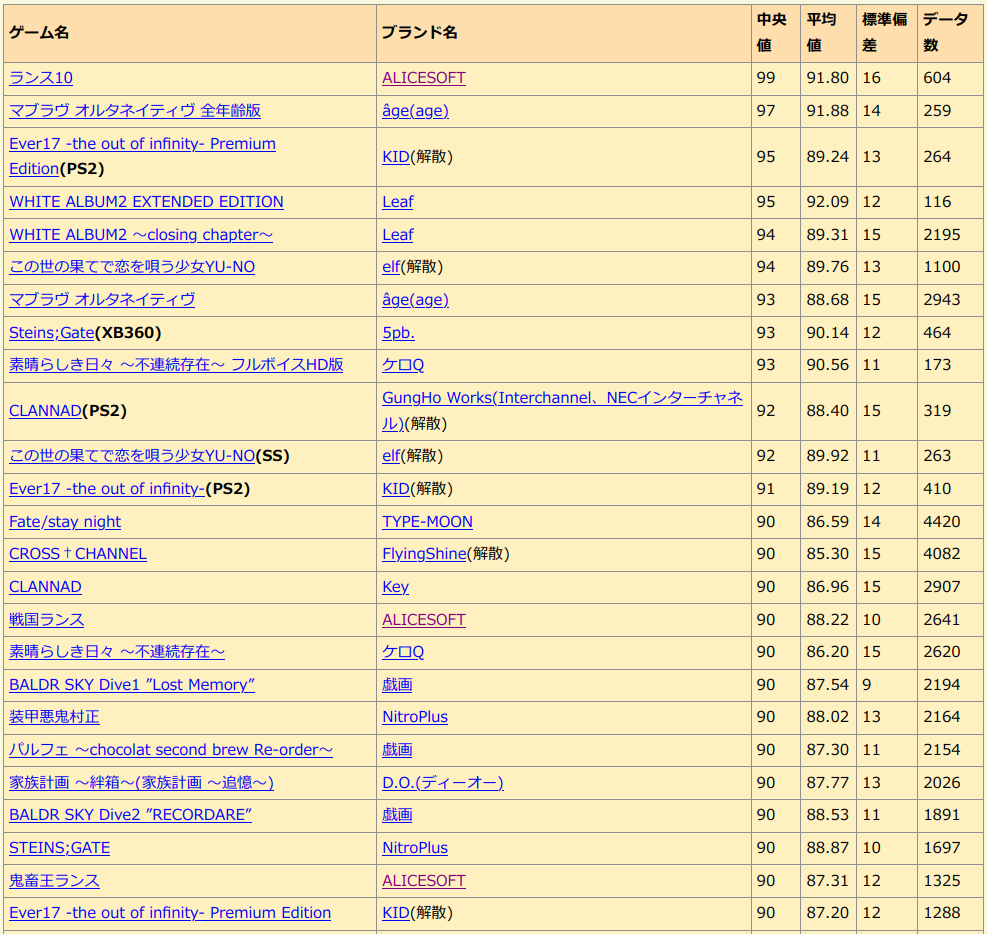Open ALICESOFT brand link in ランス10 row
Screen dimensions: 987x934
pyautogui.click(x=424, y=78)
